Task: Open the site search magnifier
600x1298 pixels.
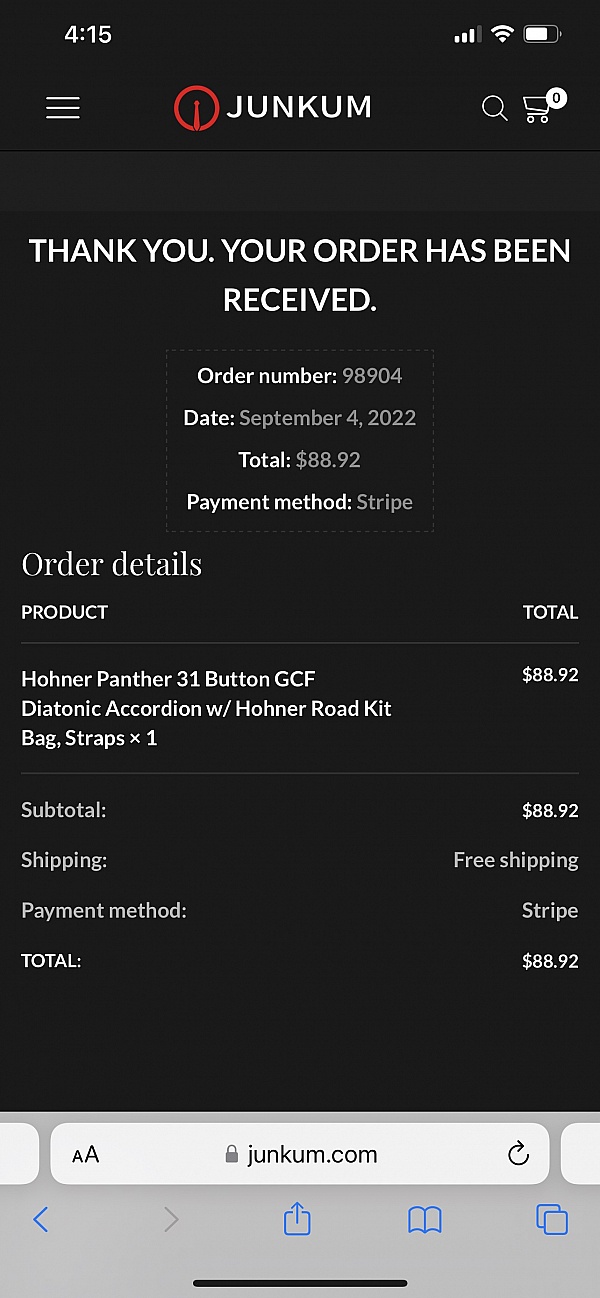Action: pyautogui.click(x=494, y=108)
